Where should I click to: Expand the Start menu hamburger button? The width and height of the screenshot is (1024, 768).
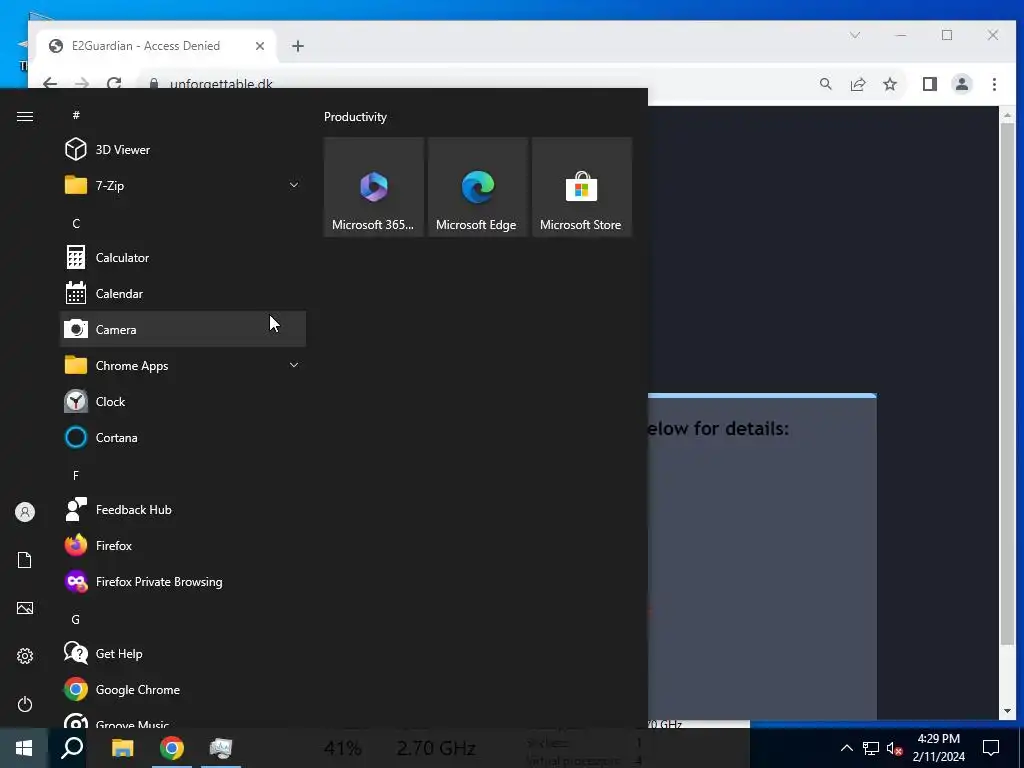(x=25, y=116)
